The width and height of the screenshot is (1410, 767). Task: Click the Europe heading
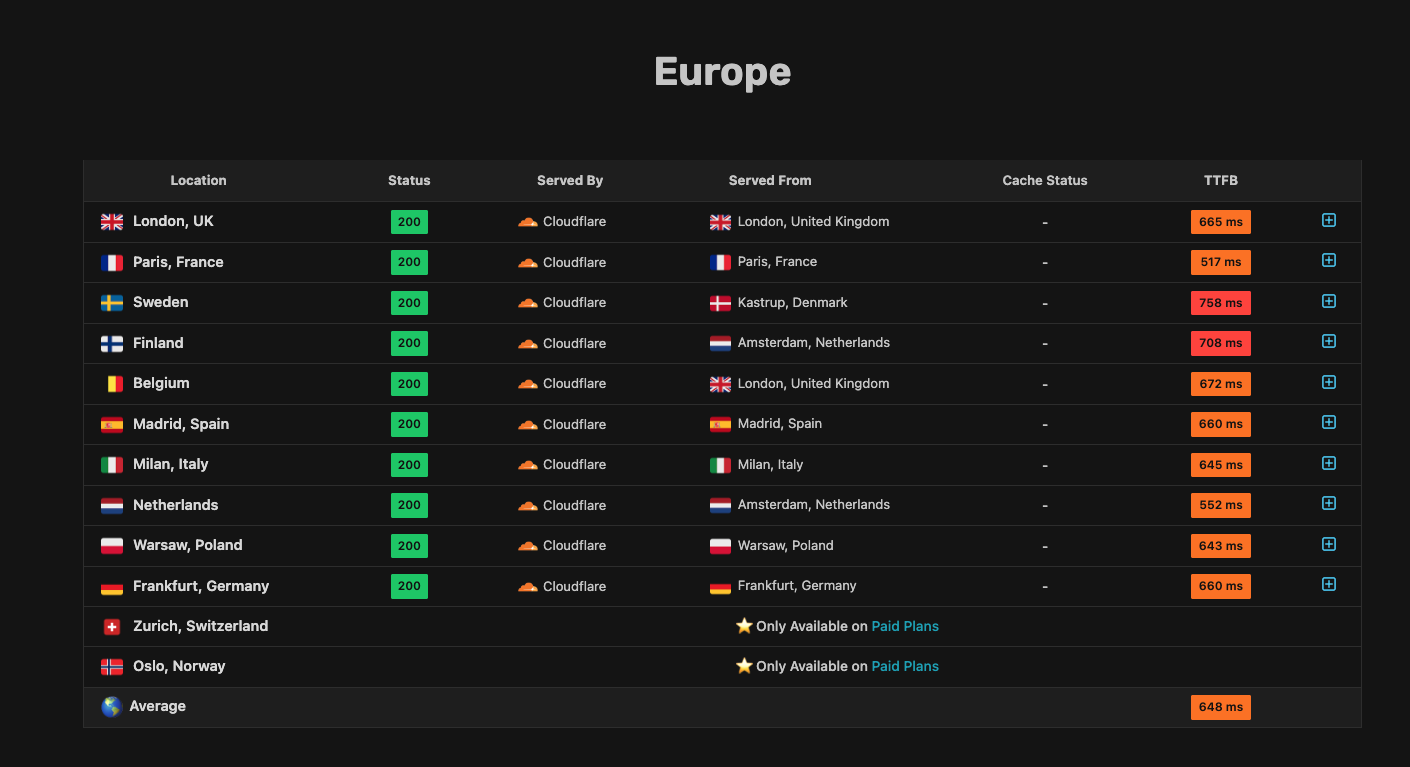coord(722,72)
